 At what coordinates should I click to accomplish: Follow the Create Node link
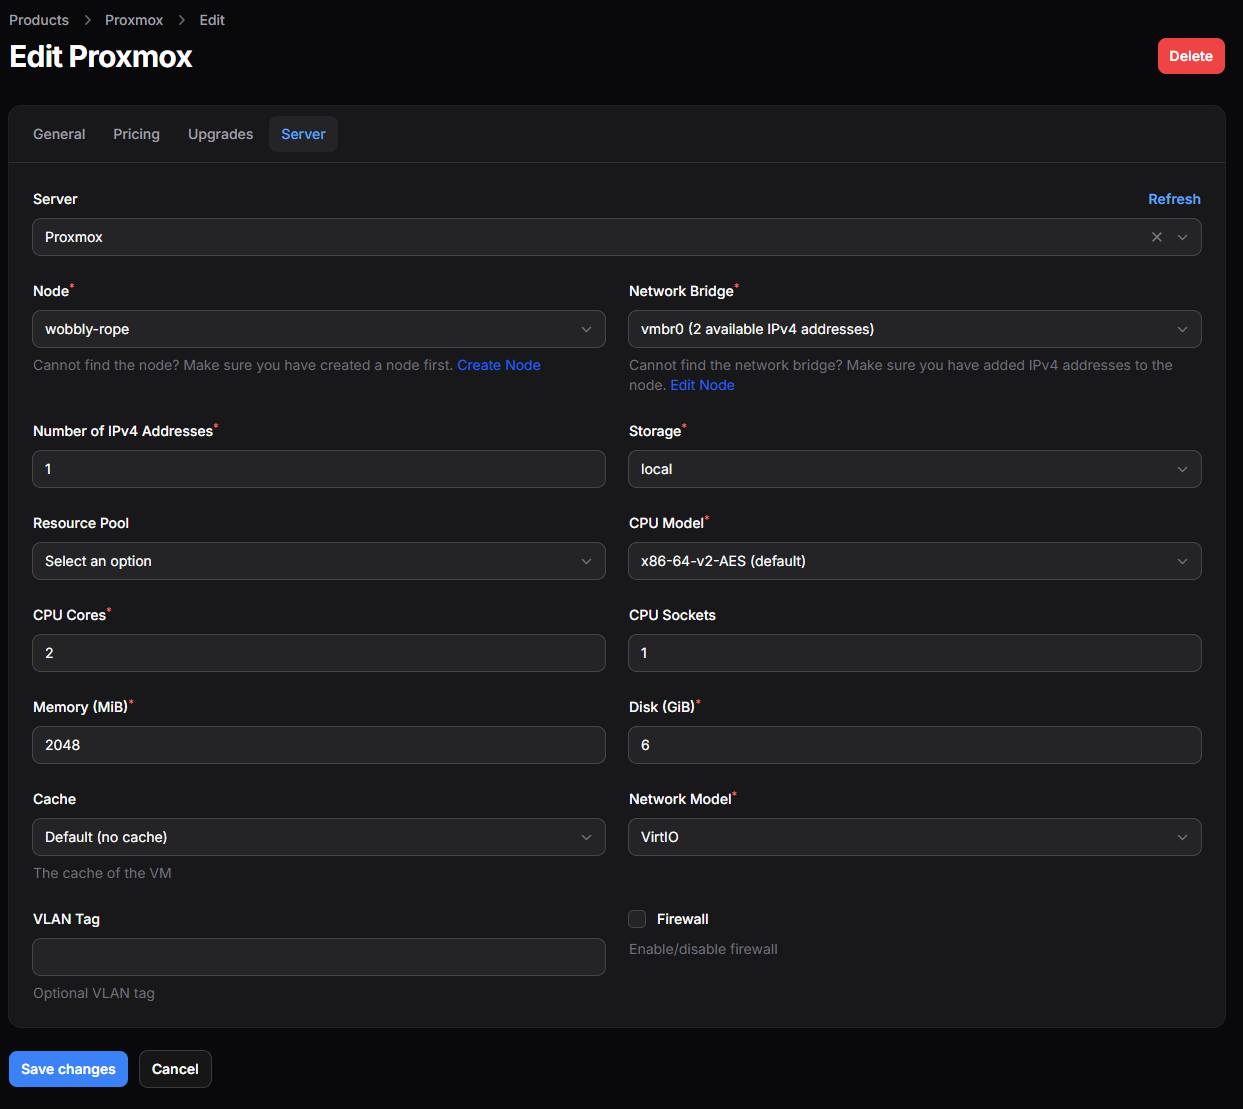[x=498, y=365]
